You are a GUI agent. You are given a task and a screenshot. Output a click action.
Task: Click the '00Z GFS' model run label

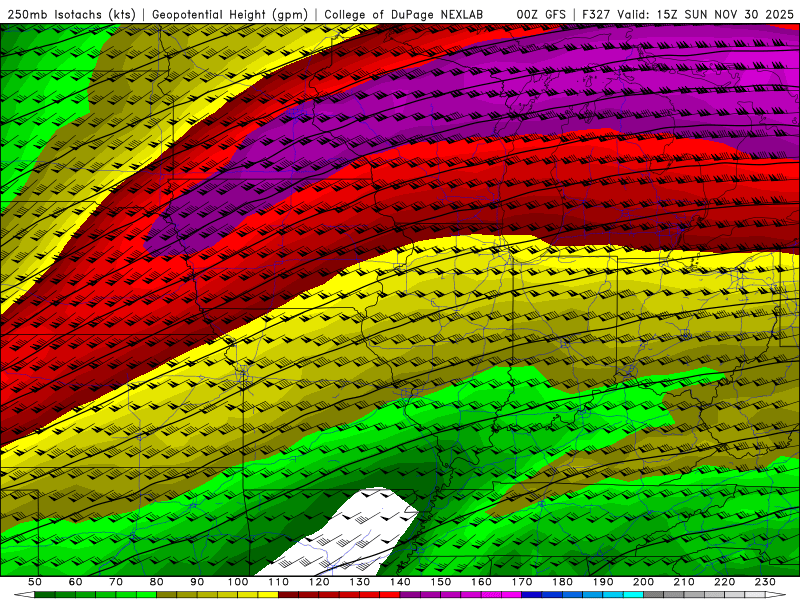click(x=541, y=15)
